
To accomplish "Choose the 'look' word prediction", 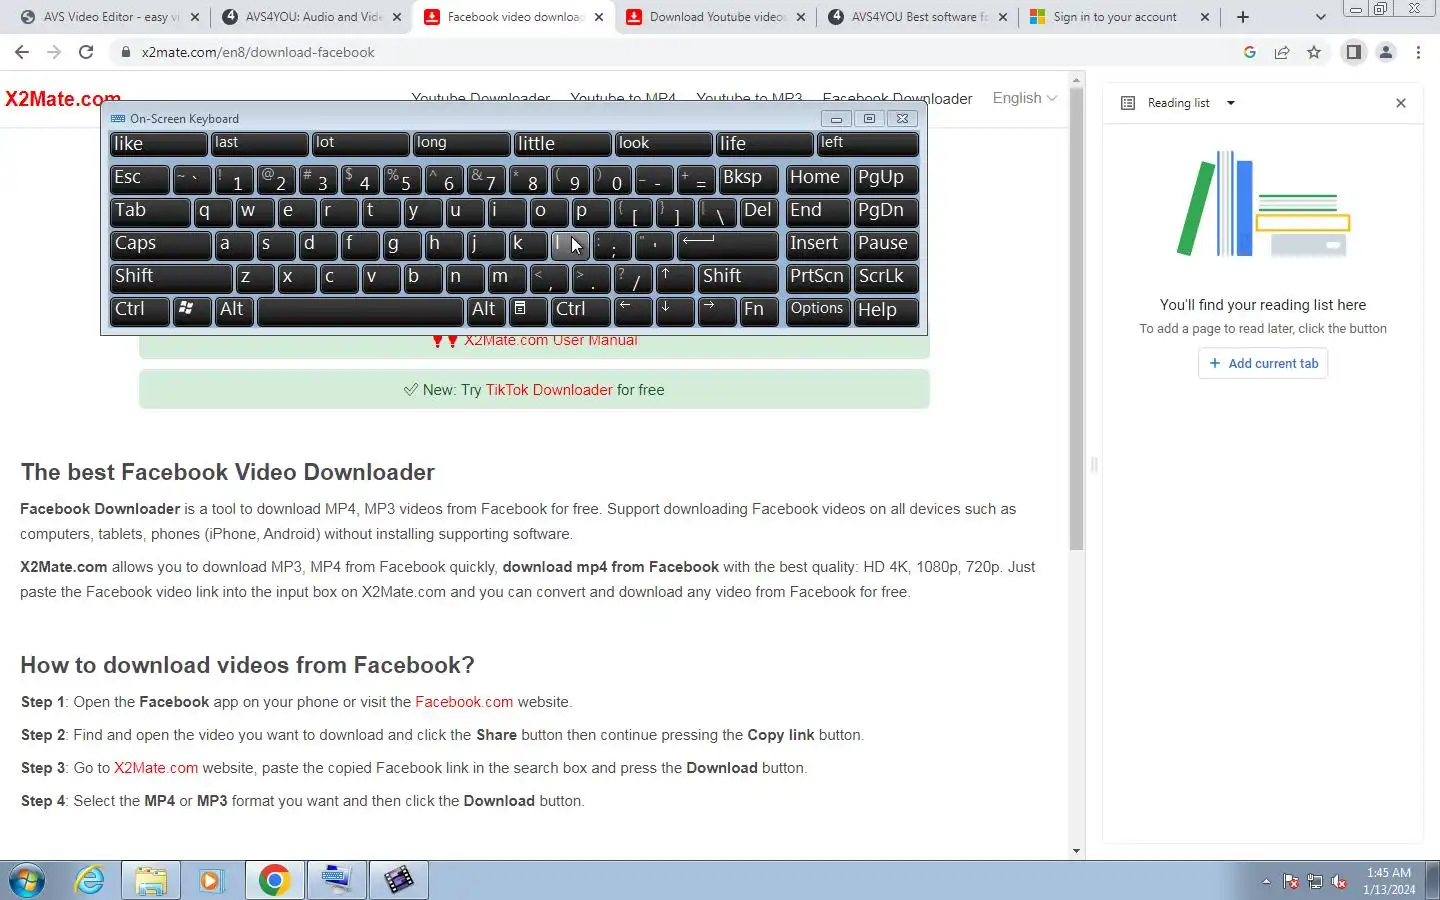I will (x=663, y=144).
